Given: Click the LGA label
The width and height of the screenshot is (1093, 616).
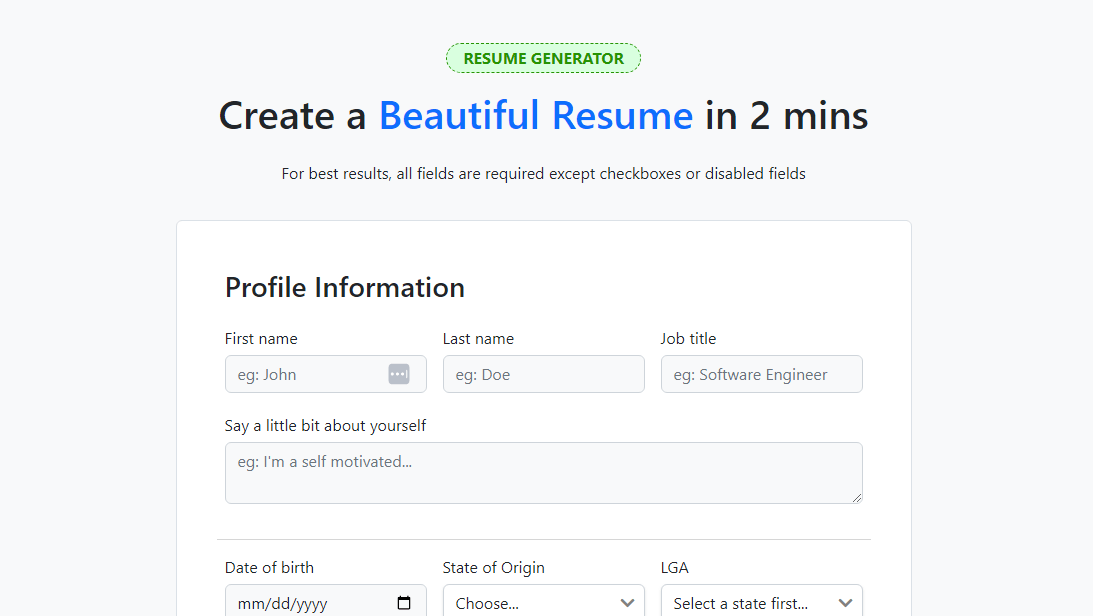Looking at the screenshot, I should click(674, 568).
